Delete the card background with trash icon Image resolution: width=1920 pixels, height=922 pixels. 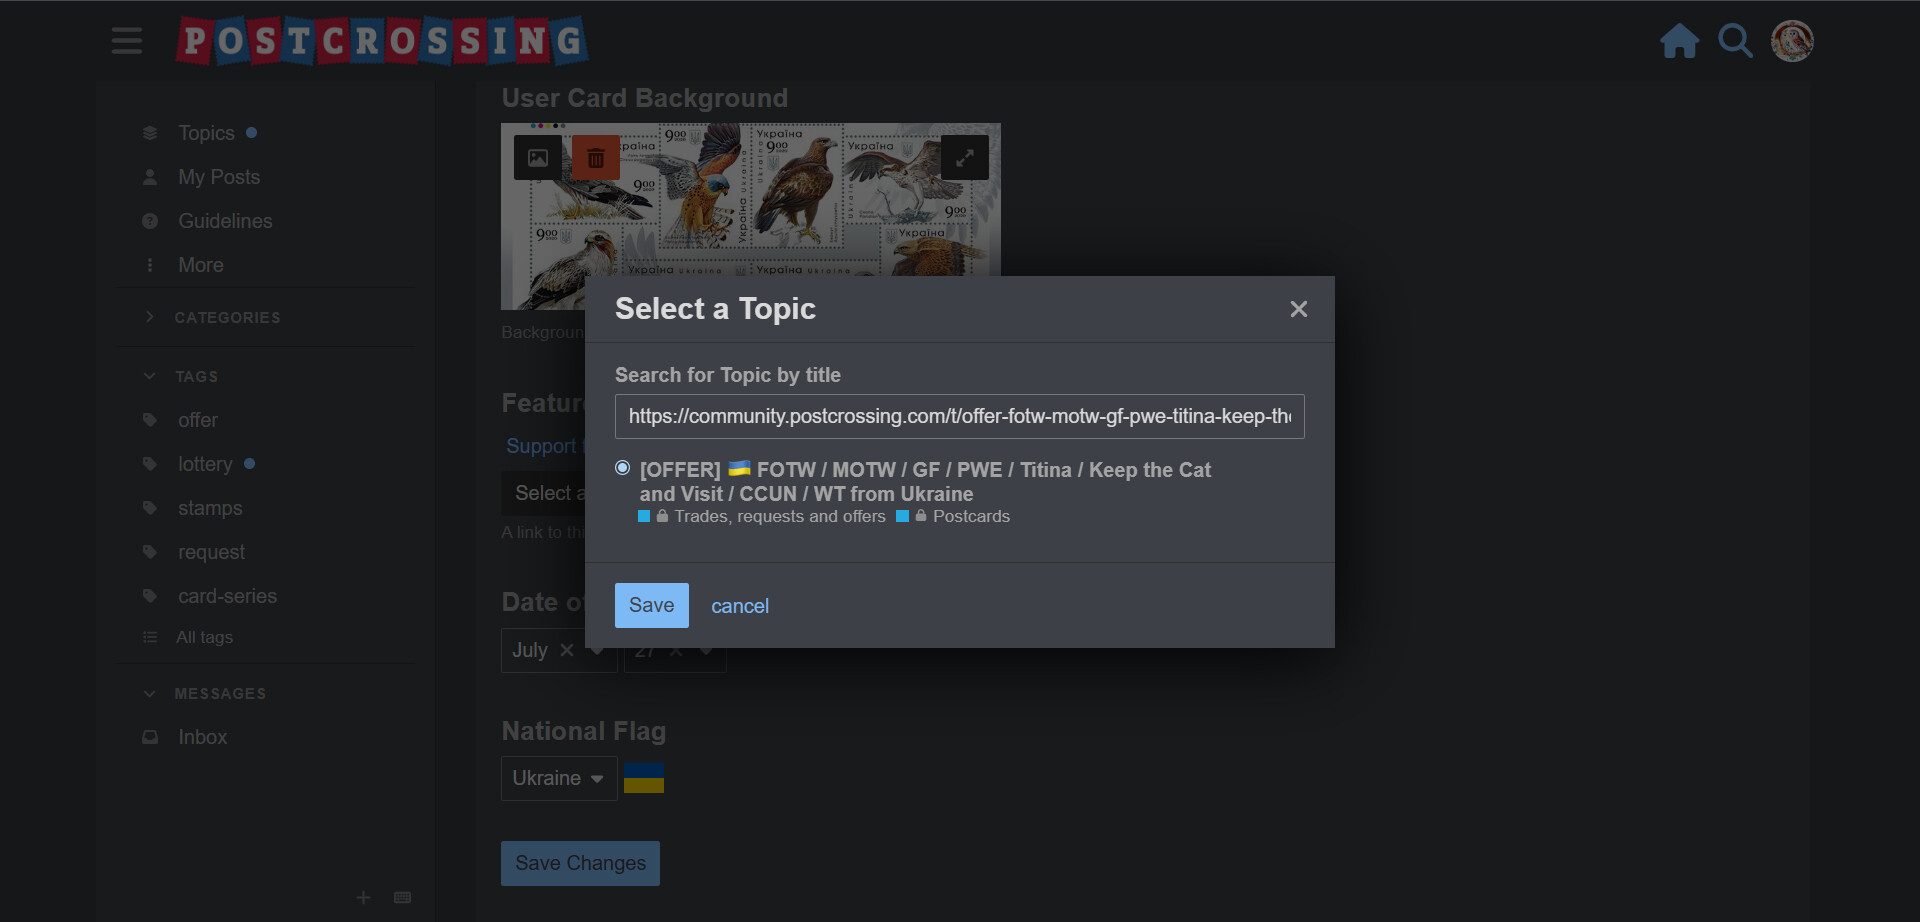click(596, 158)
